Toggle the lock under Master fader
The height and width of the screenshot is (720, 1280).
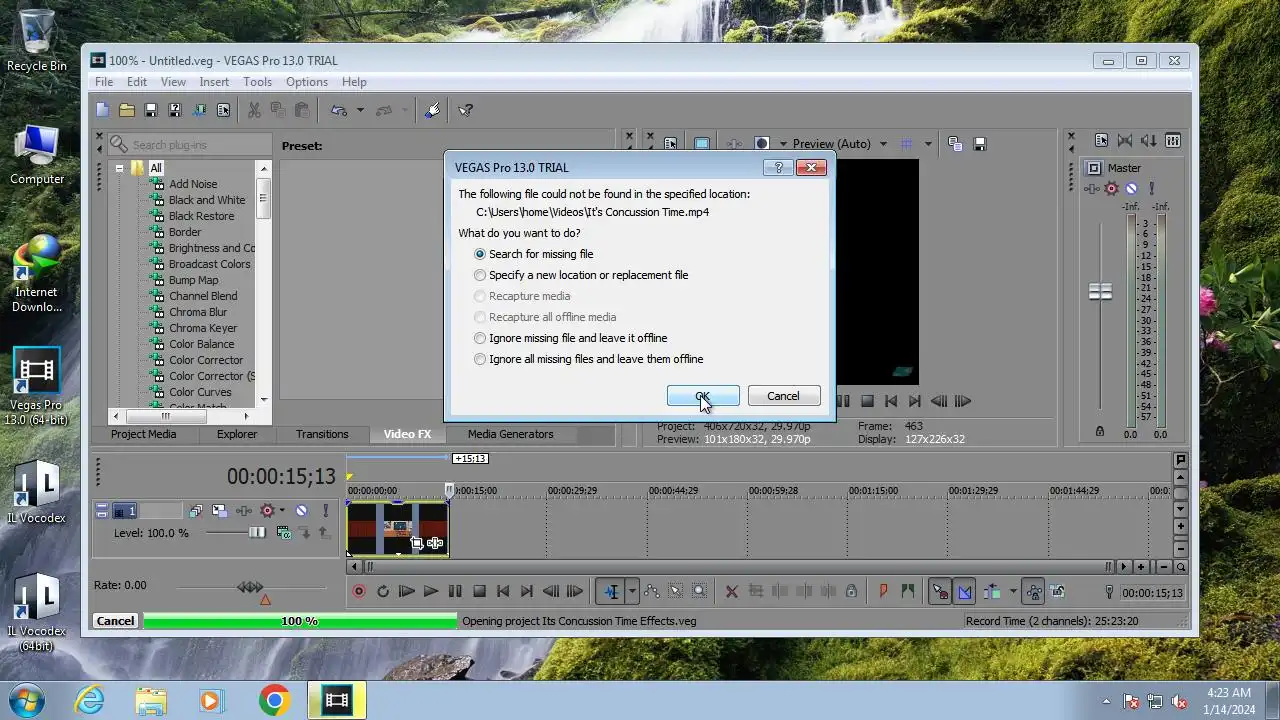[x=1100, y=431]
